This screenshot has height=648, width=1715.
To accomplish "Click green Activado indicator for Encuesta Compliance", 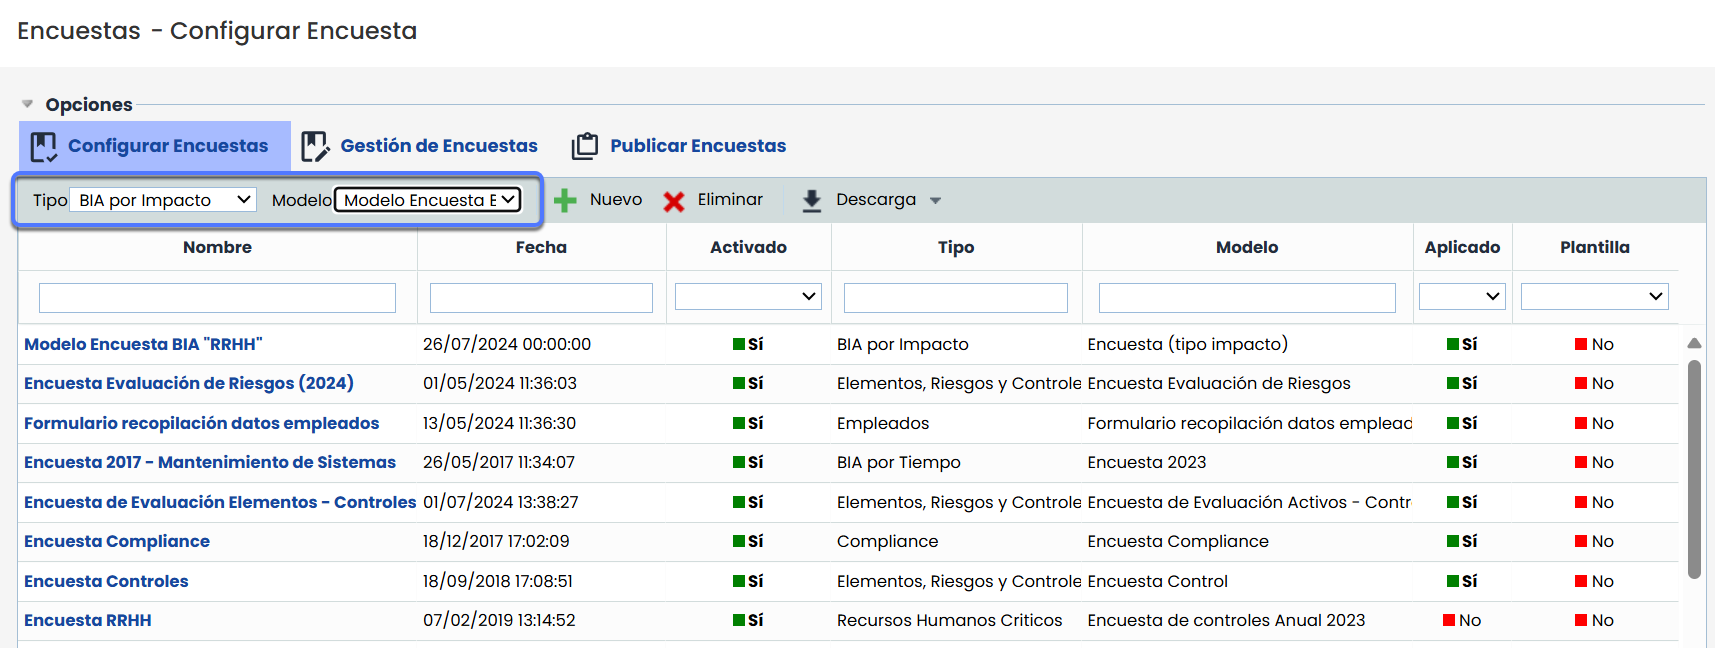I will click(739, 541).
